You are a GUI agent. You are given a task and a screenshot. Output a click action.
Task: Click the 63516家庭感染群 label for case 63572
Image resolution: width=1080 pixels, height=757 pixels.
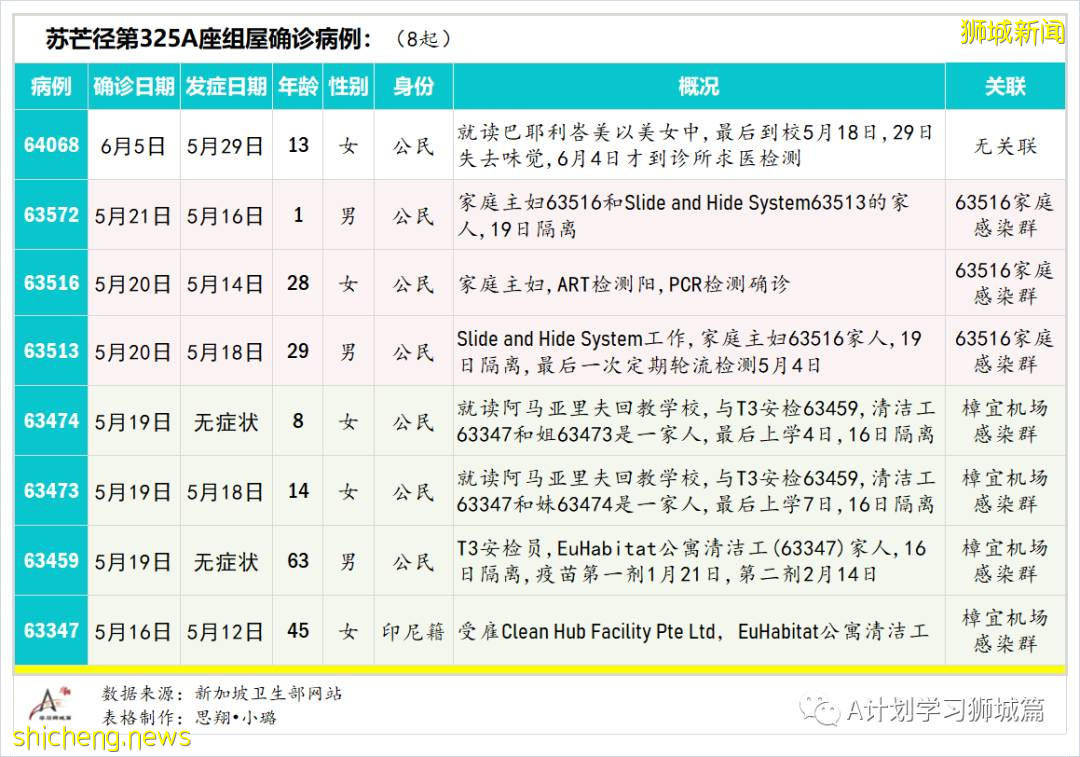tap(1006, 214)
